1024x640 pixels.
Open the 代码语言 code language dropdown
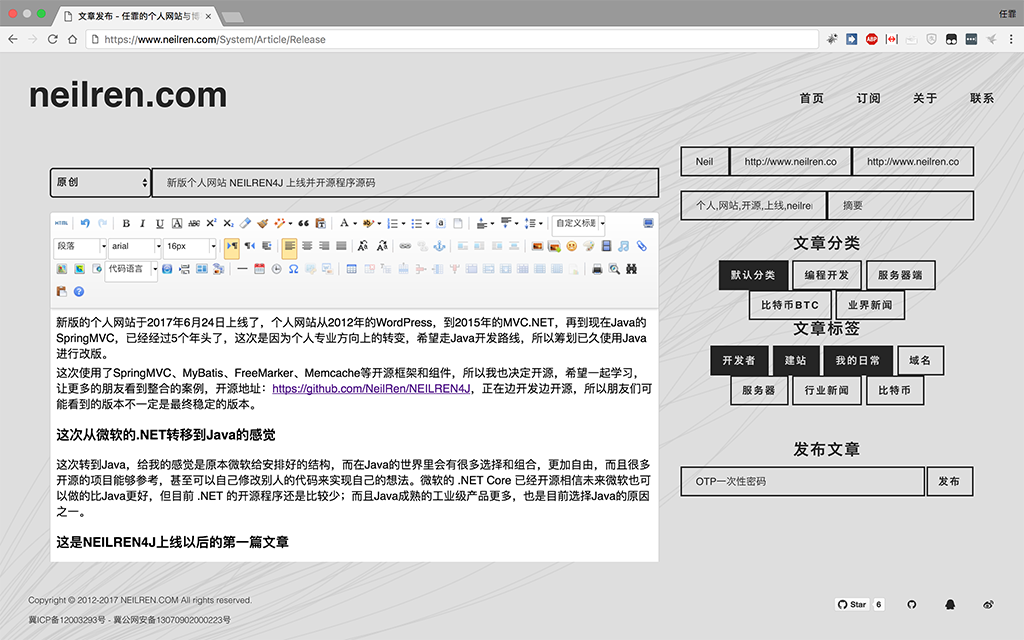pos(131,269)
